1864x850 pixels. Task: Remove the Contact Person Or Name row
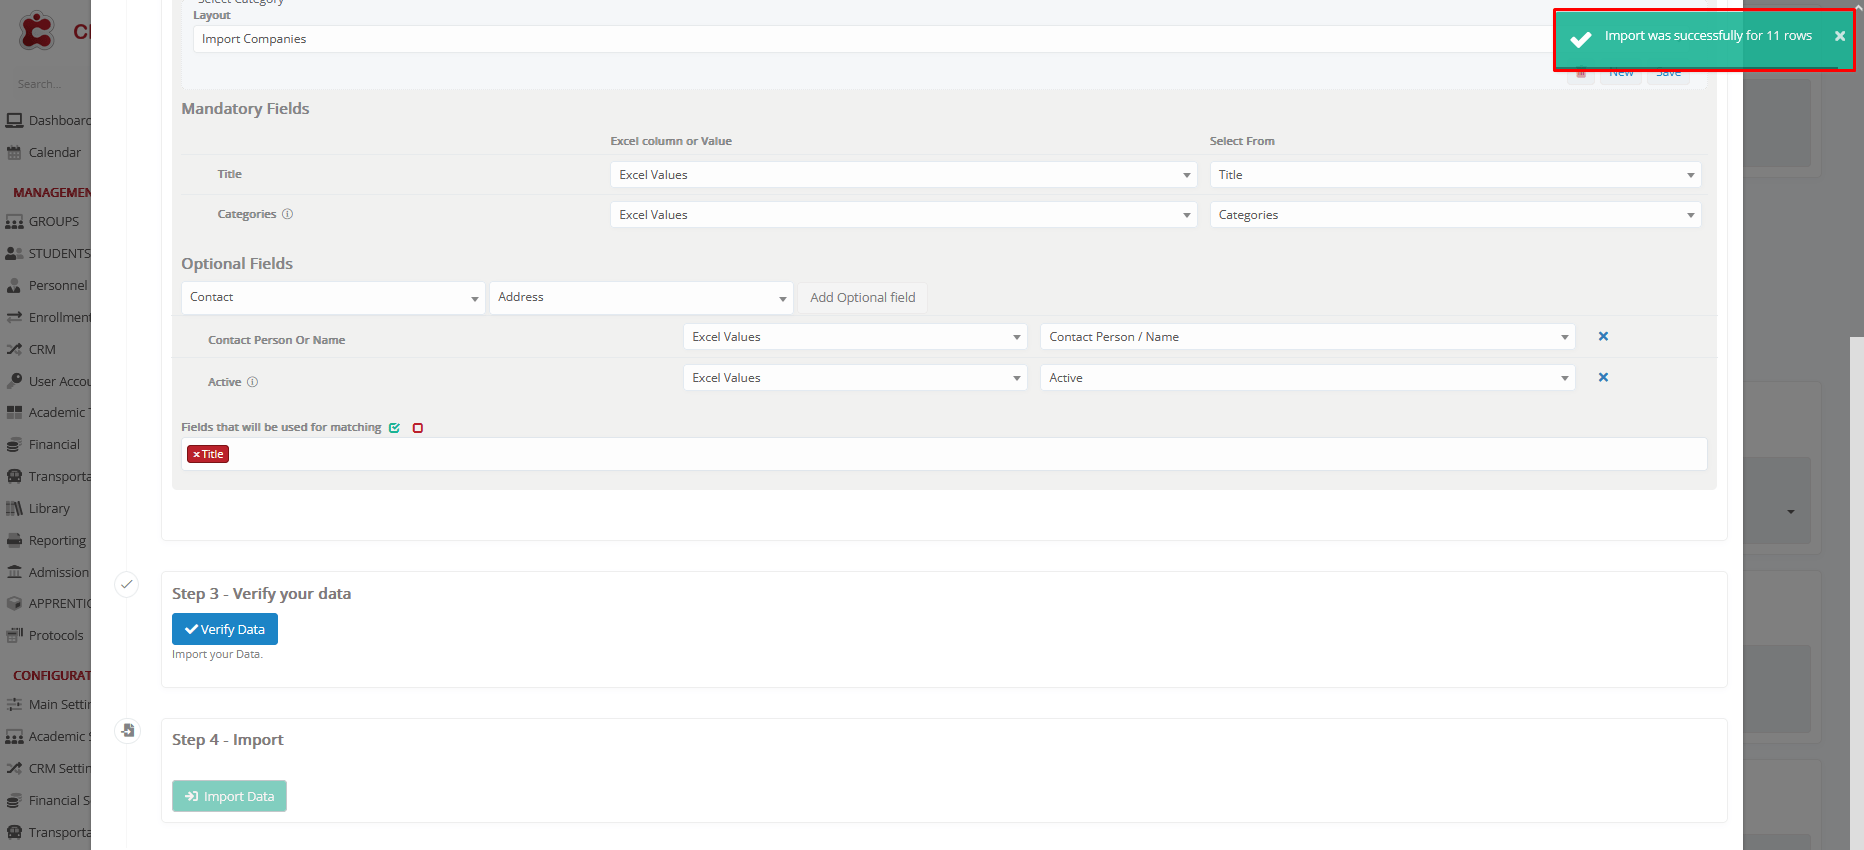pos(1603,337)
